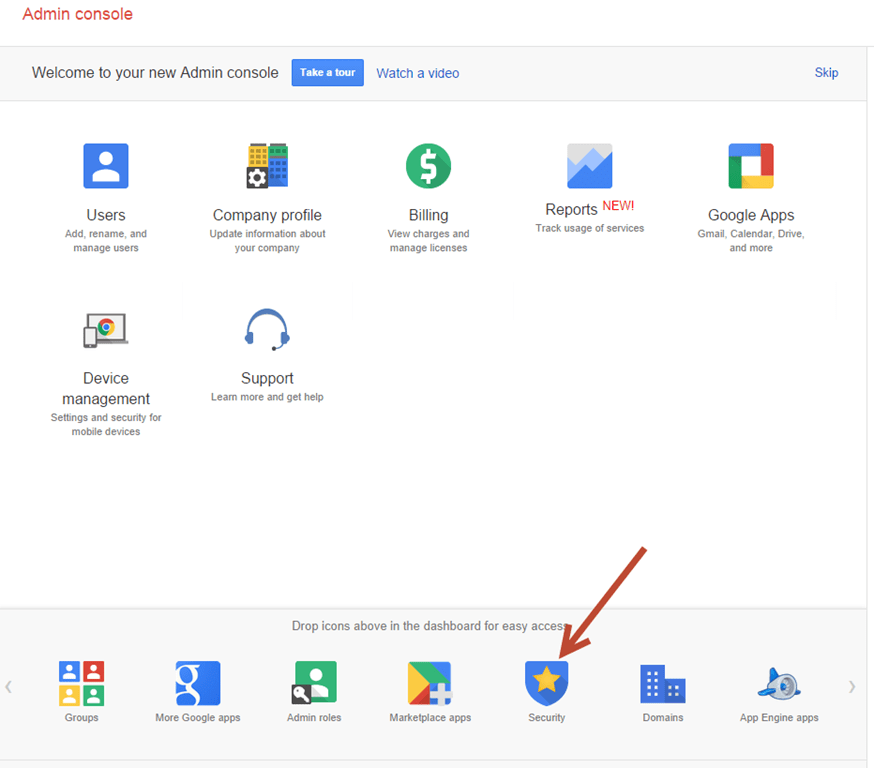Click 'Welcome to your new Admin console' text
Viewport: 874px width, 768px height.
point(155,72)
